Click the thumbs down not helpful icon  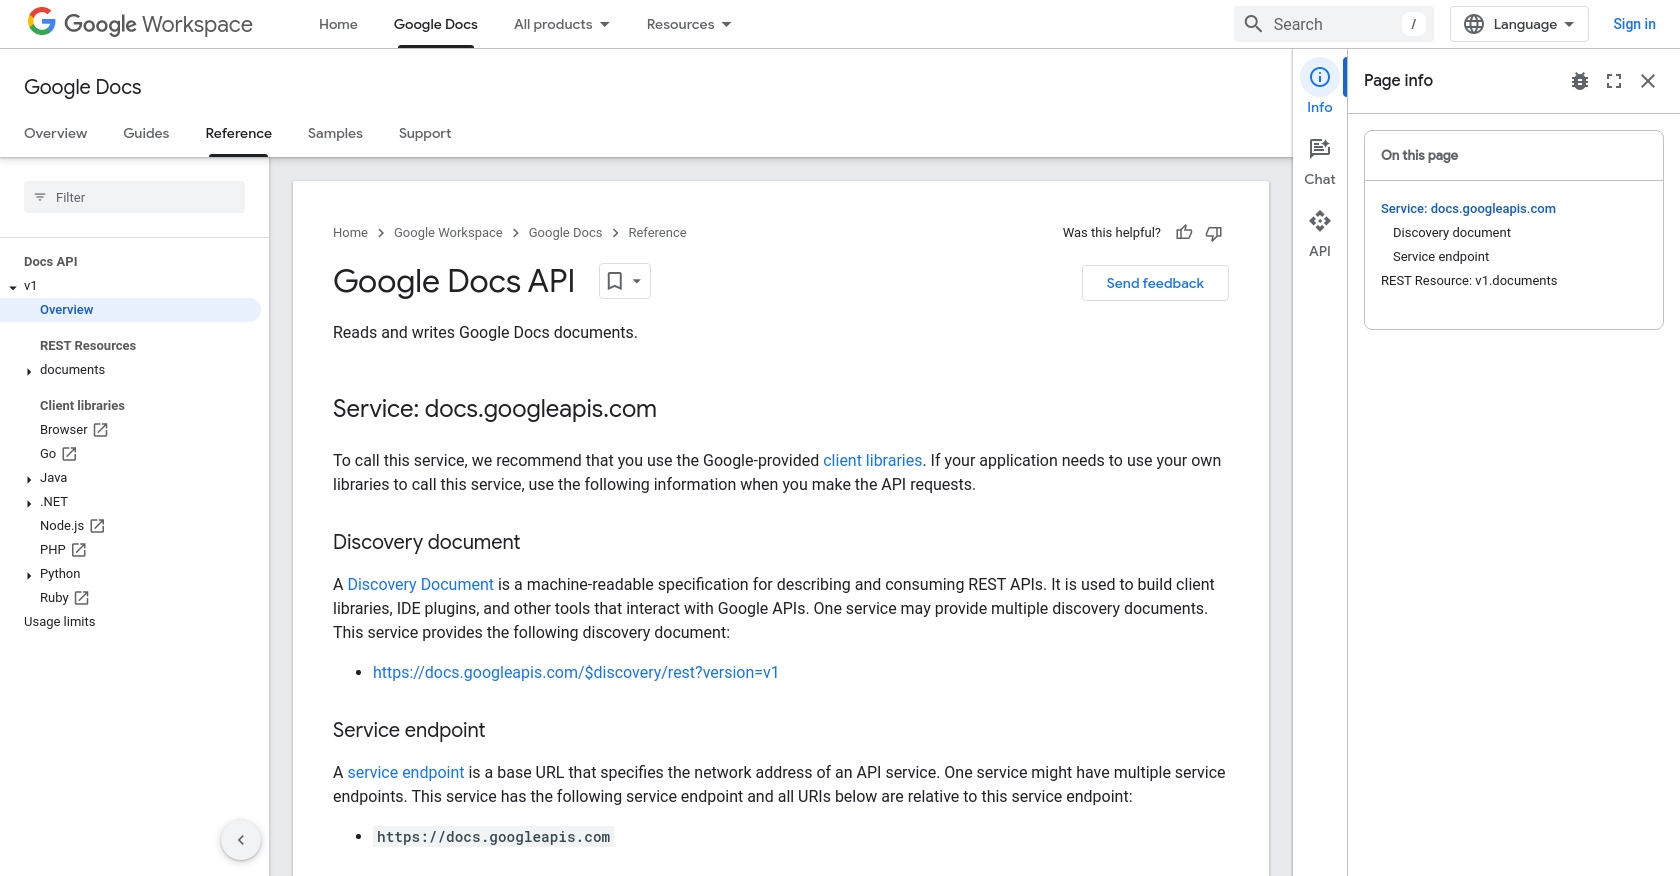pyautogui.click(x=1214, y=233)
